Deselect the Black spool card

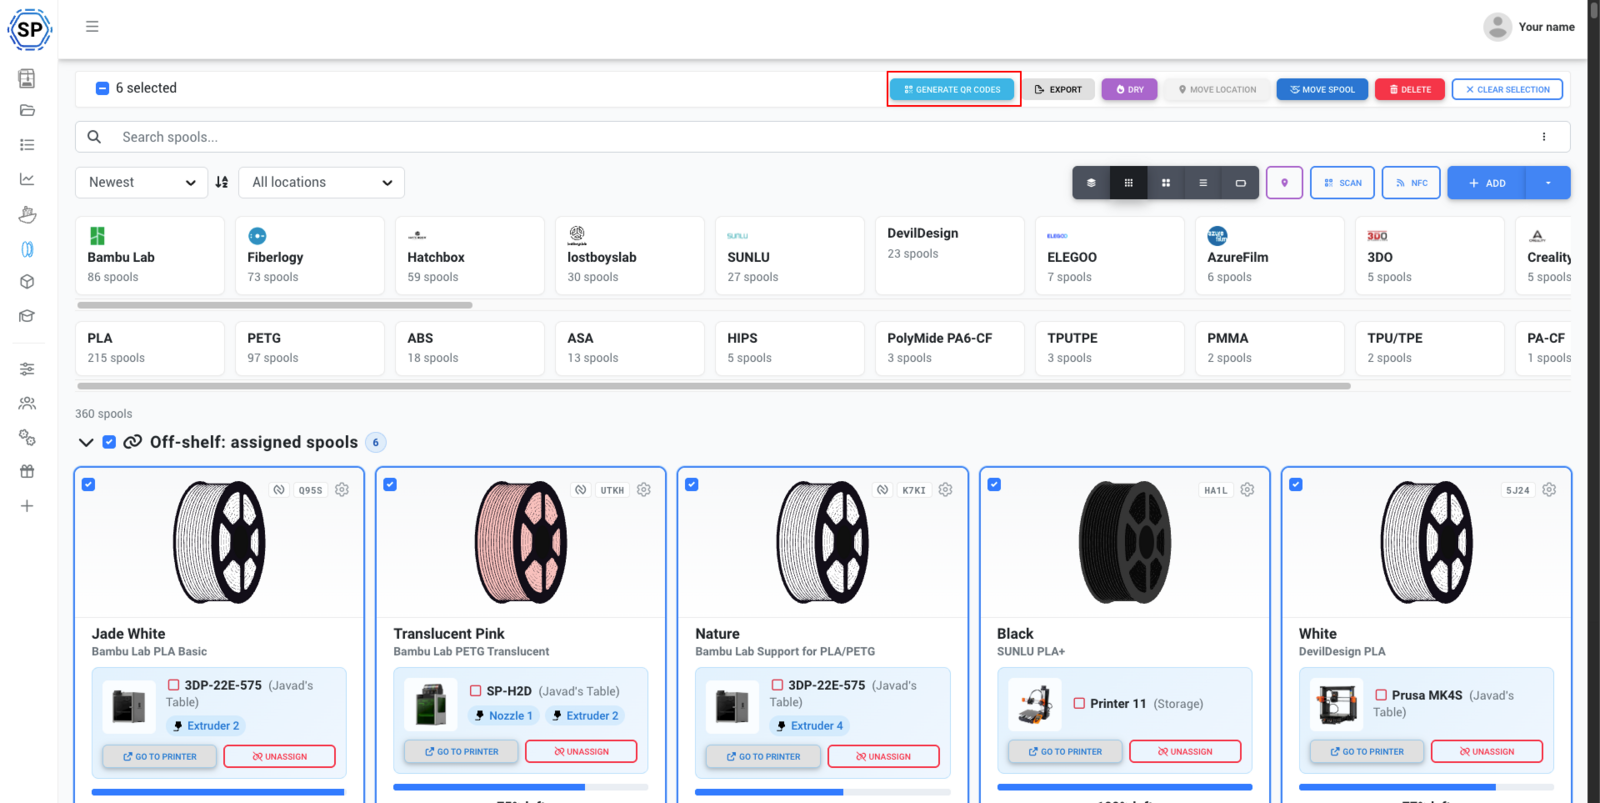(994, 484)
